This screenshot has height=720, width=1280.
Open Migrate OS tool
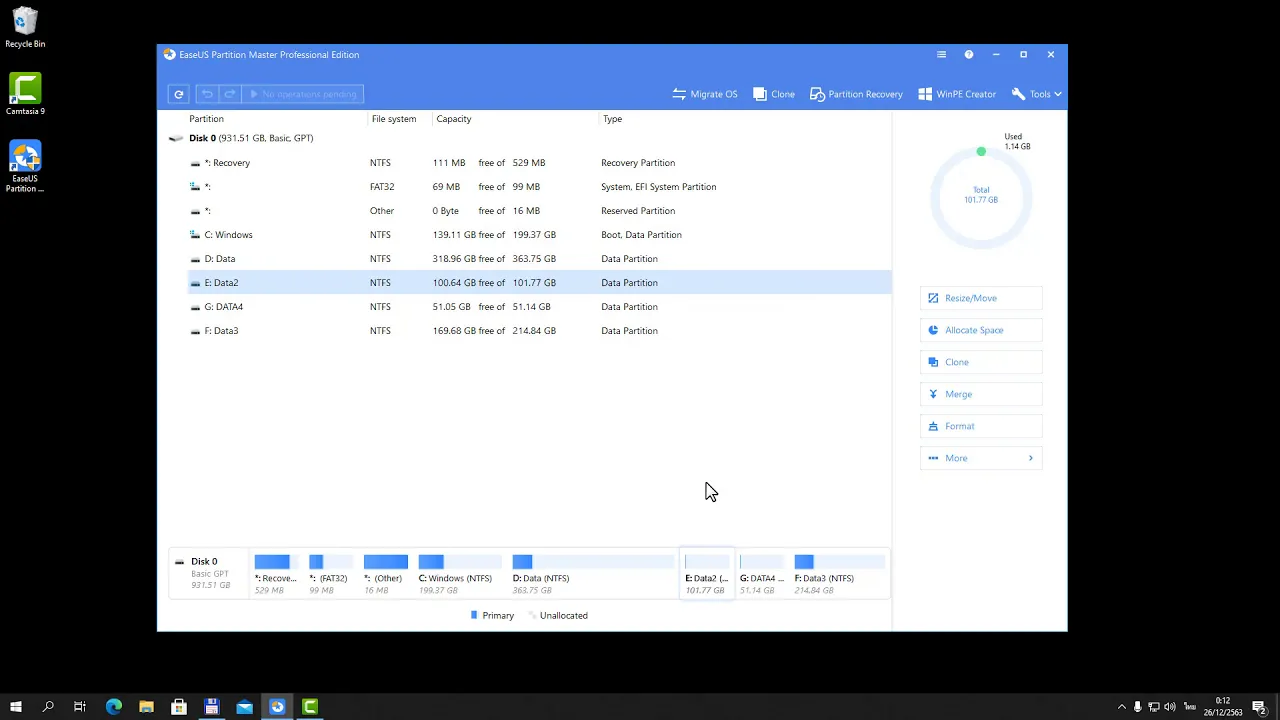[x=705, y=94]
